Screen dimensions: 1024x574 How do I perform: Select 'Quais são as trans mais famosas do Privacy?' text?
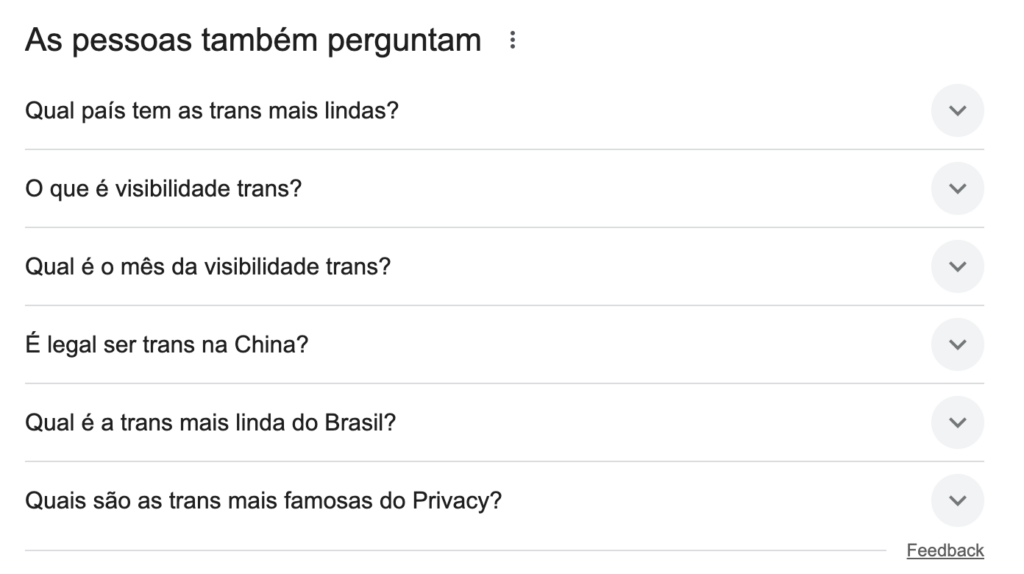pos(263,500)
